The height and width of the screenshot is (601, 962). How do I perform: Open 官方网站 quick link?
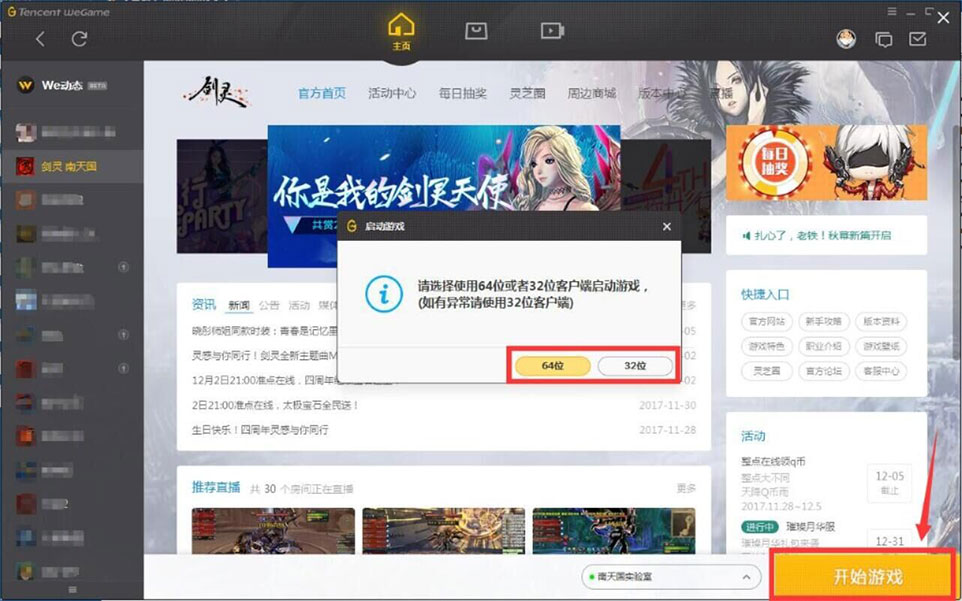point(767,321)
